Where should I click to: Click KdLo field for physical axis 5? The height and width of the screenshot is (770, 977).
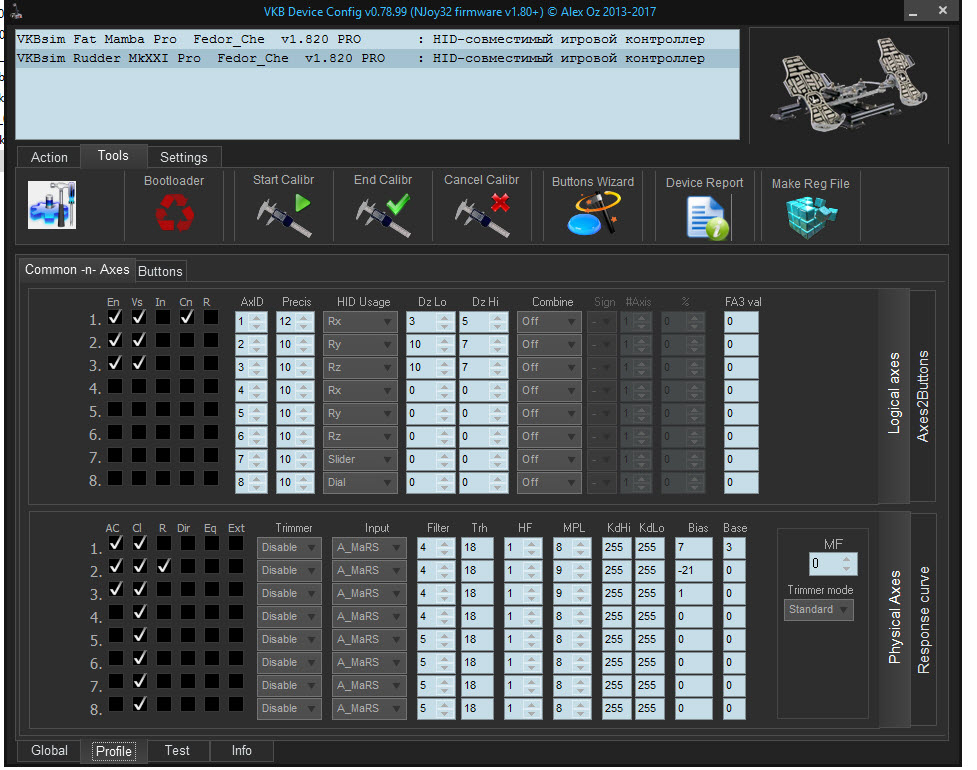pyautogui.click(x=649, y=640)
